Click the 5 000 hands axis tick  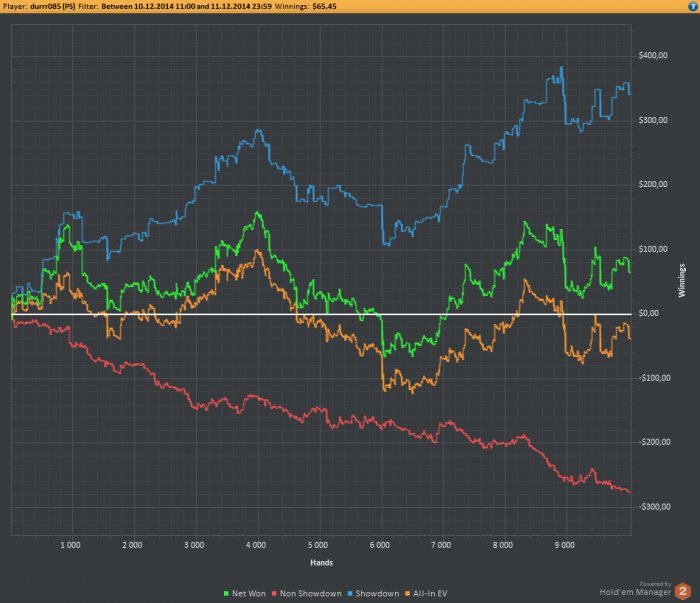point(318,545)
